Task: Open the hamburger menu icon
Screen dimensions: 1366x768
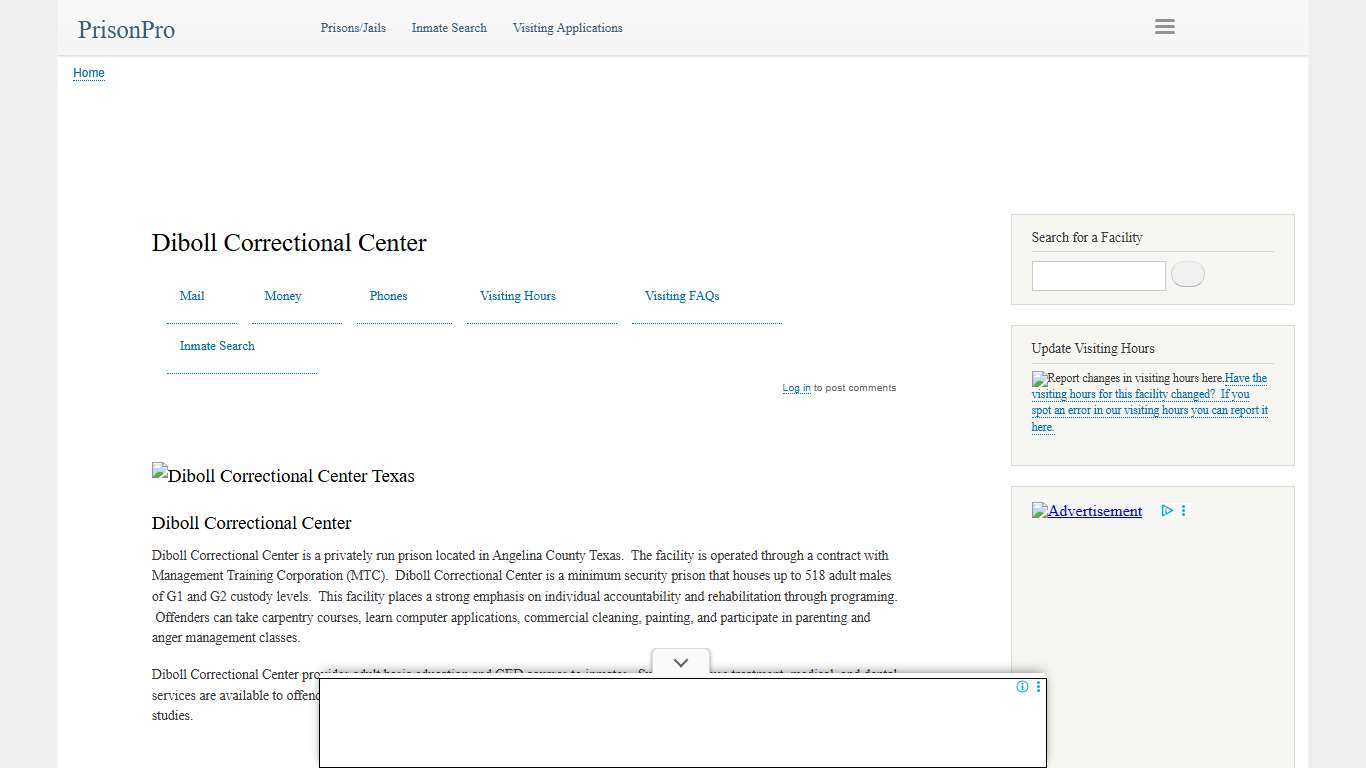Action: 1164,27
